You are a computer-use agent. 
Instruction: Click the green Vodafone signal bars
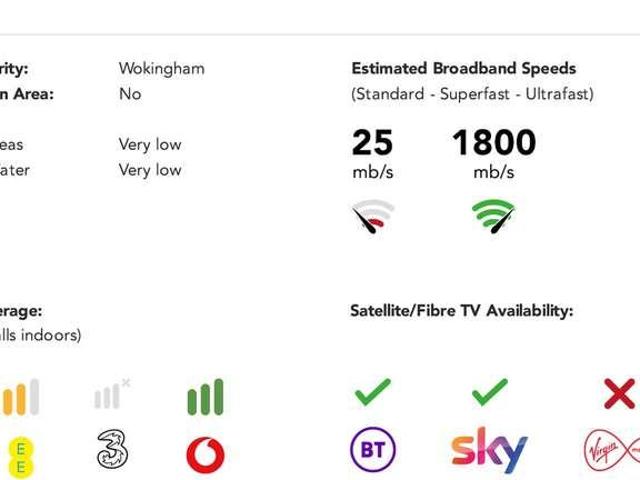coord(205,397)
